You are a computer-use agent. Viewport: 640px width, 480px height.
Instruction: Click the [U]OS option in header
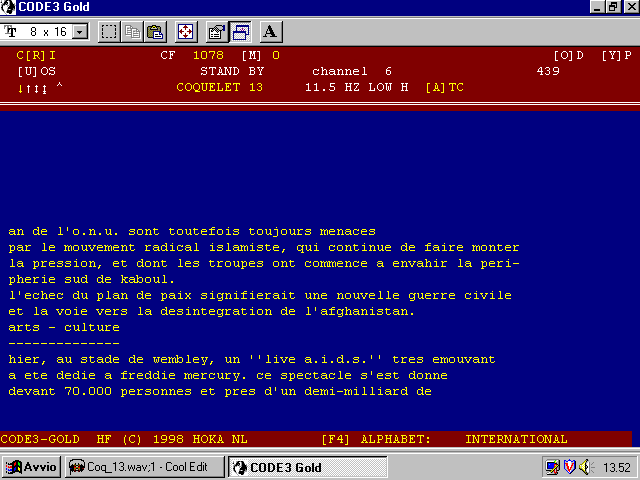point(37,71)
